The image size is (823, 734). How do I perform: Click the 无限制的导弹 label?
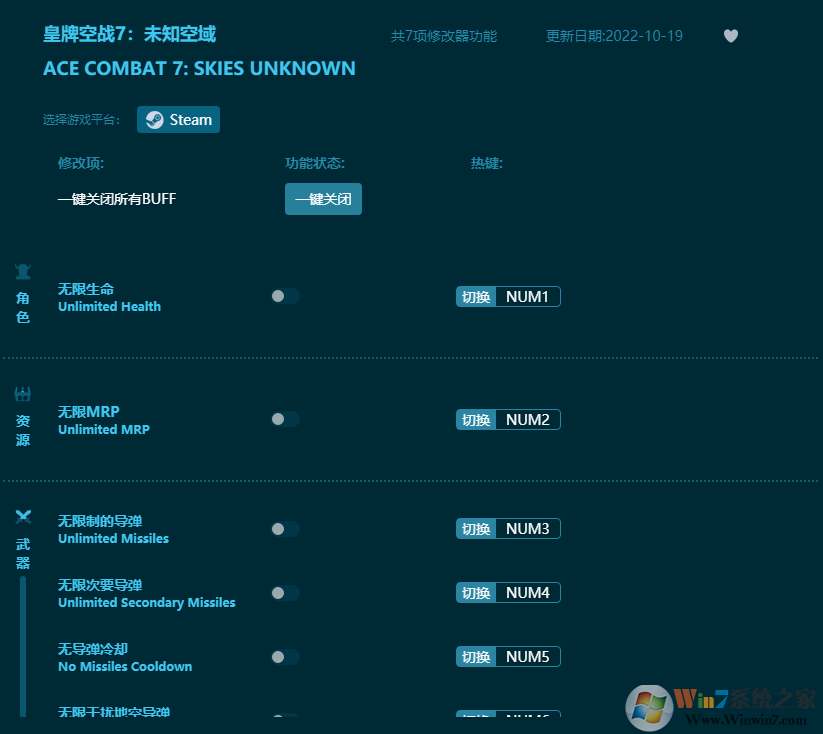tap(100, 521)
